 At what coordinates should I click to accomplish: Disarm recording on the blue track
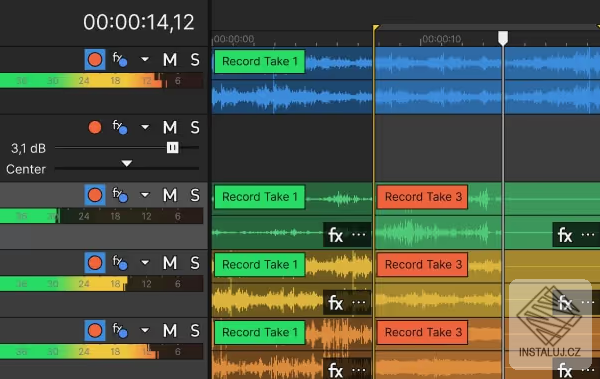(95, 60)
